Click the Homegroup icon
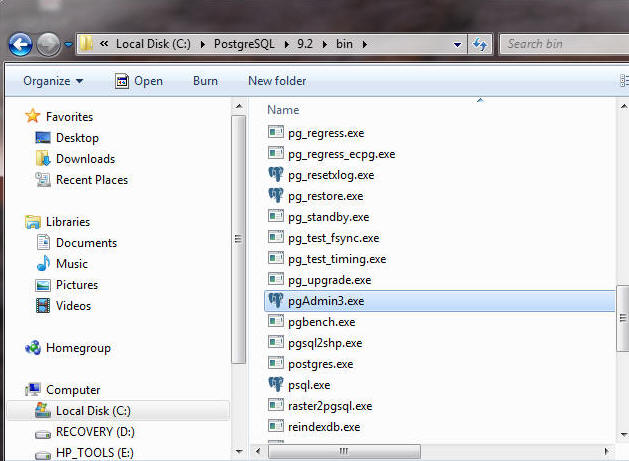This screenshot has height=461, width=629. click(32, 348)
